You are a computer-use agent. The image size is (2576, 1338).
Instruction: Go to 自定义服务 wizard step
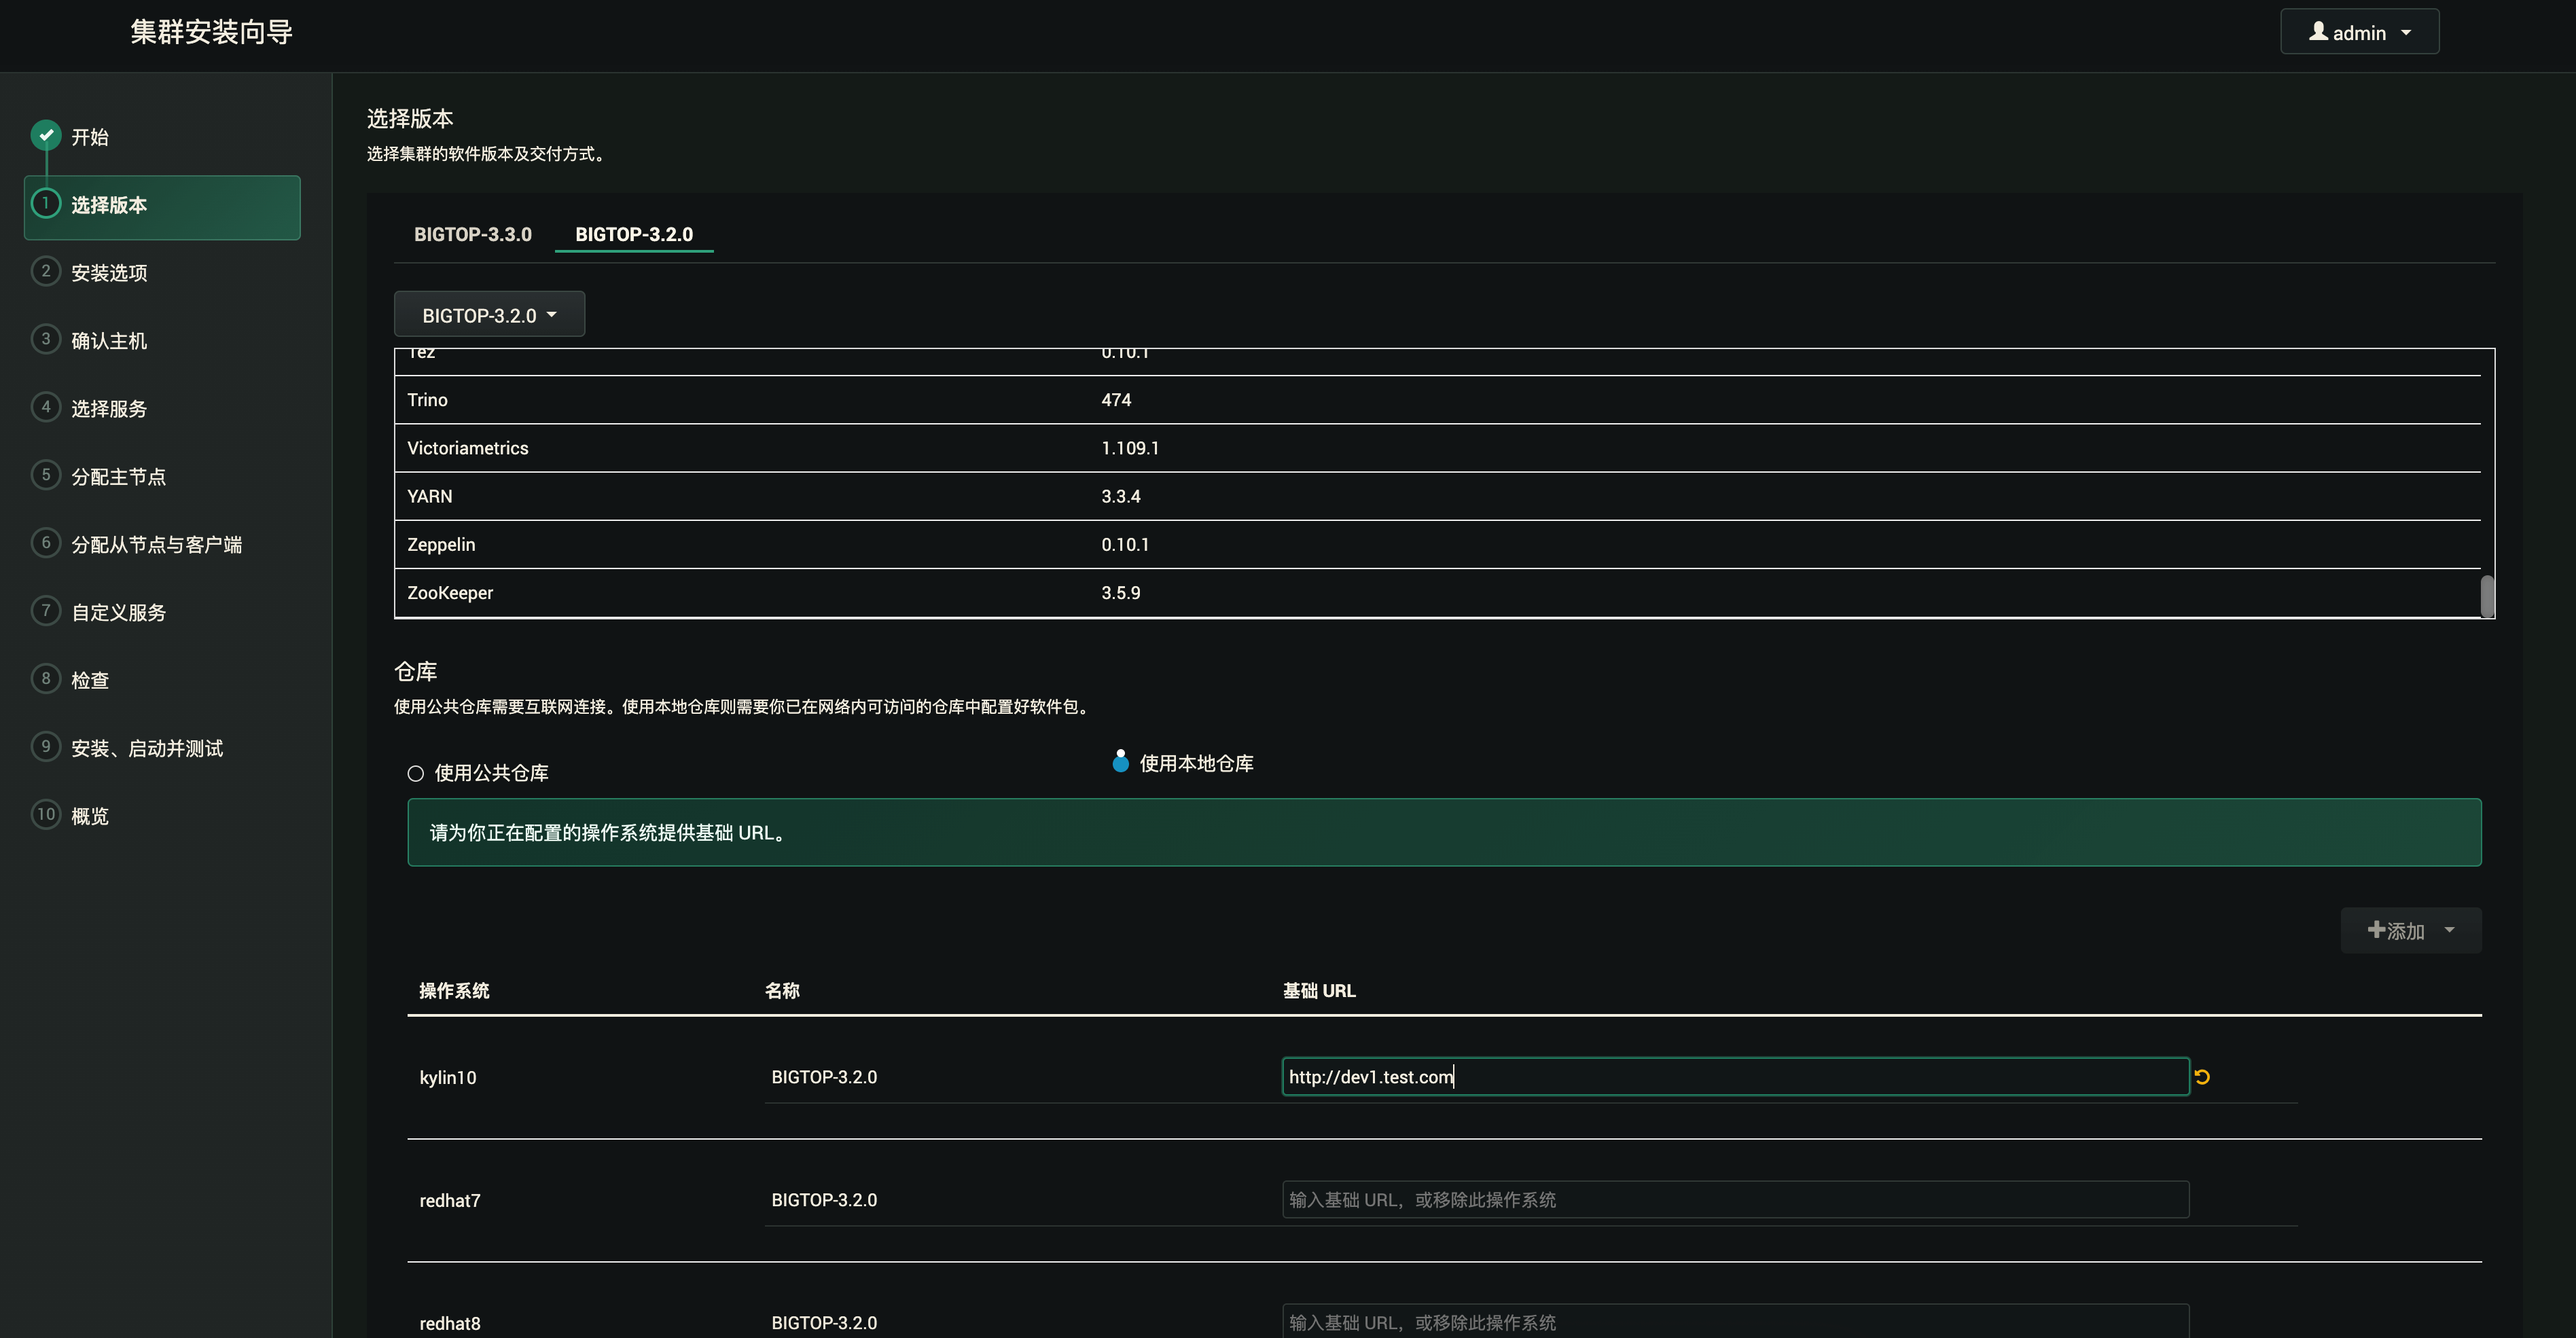click(118, 613)
